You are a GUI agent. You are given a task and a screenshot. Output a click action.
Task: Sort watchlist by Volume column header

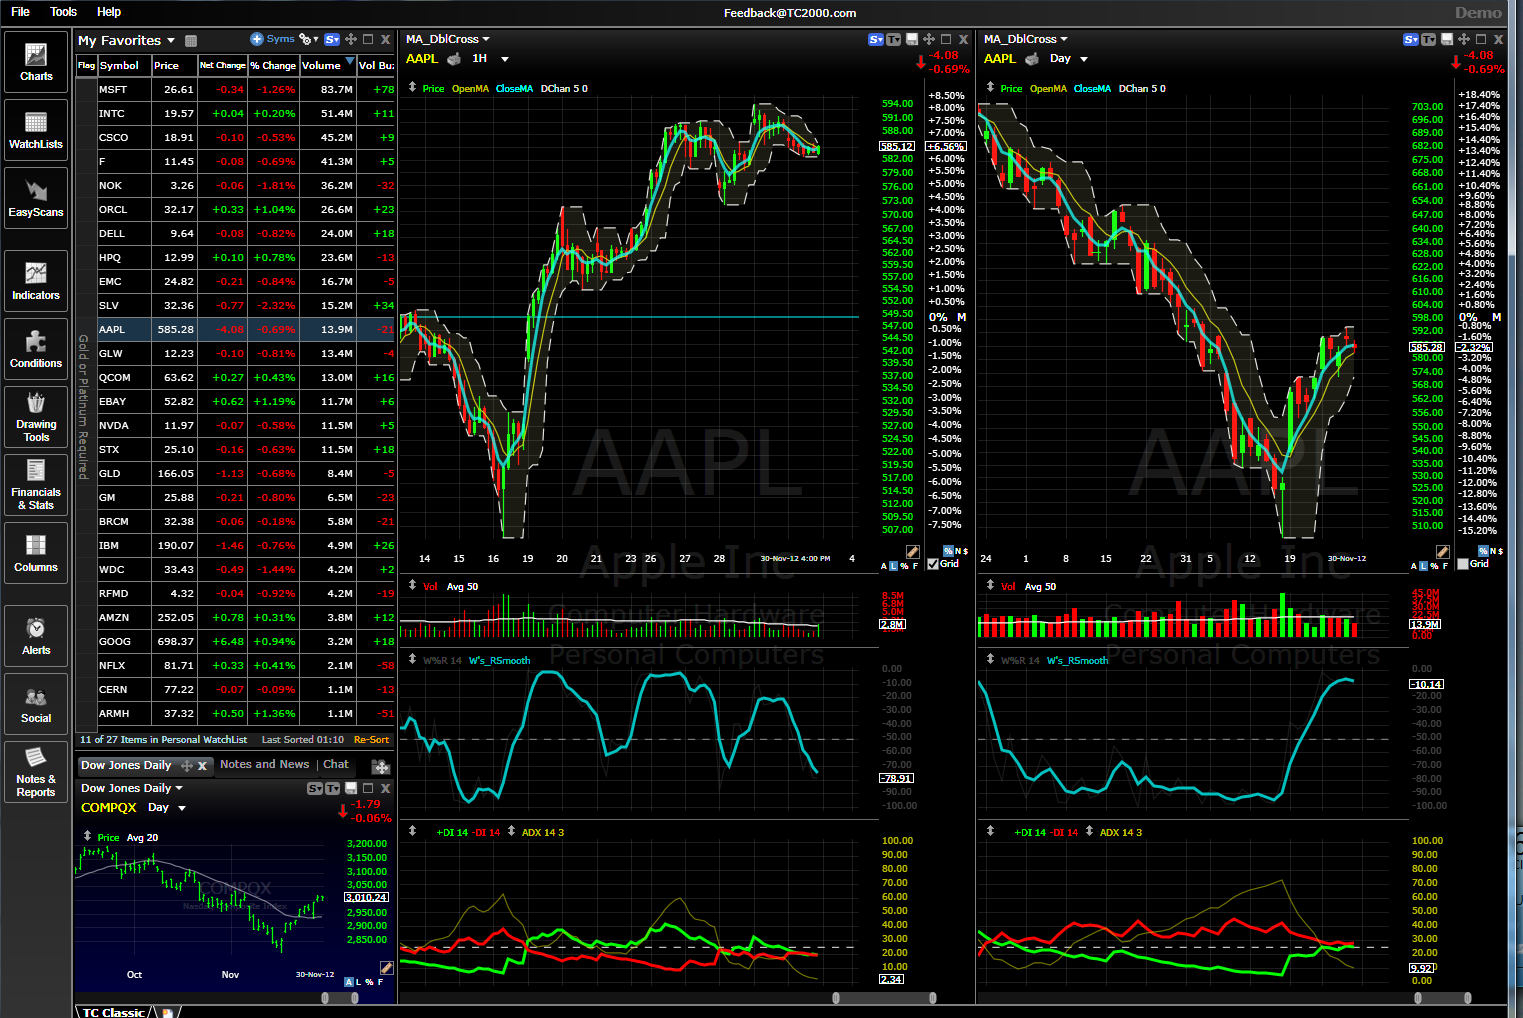click(x=327, y=65)
